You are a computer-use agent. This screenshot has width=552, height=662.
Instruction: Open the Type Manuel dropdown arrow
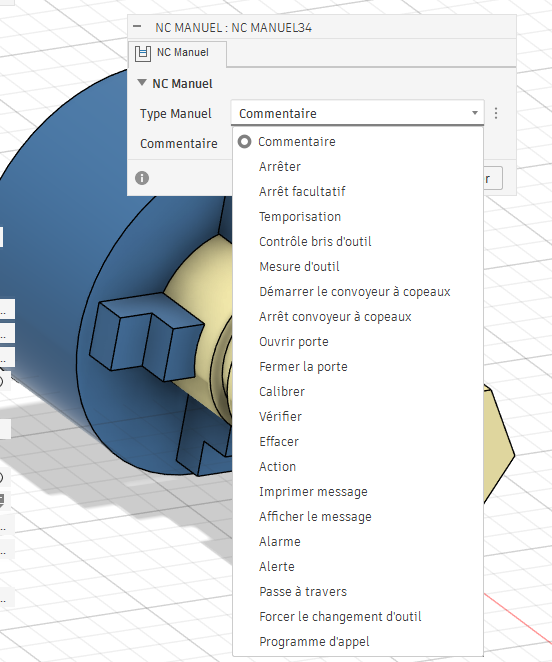click(x=475, y=113)
